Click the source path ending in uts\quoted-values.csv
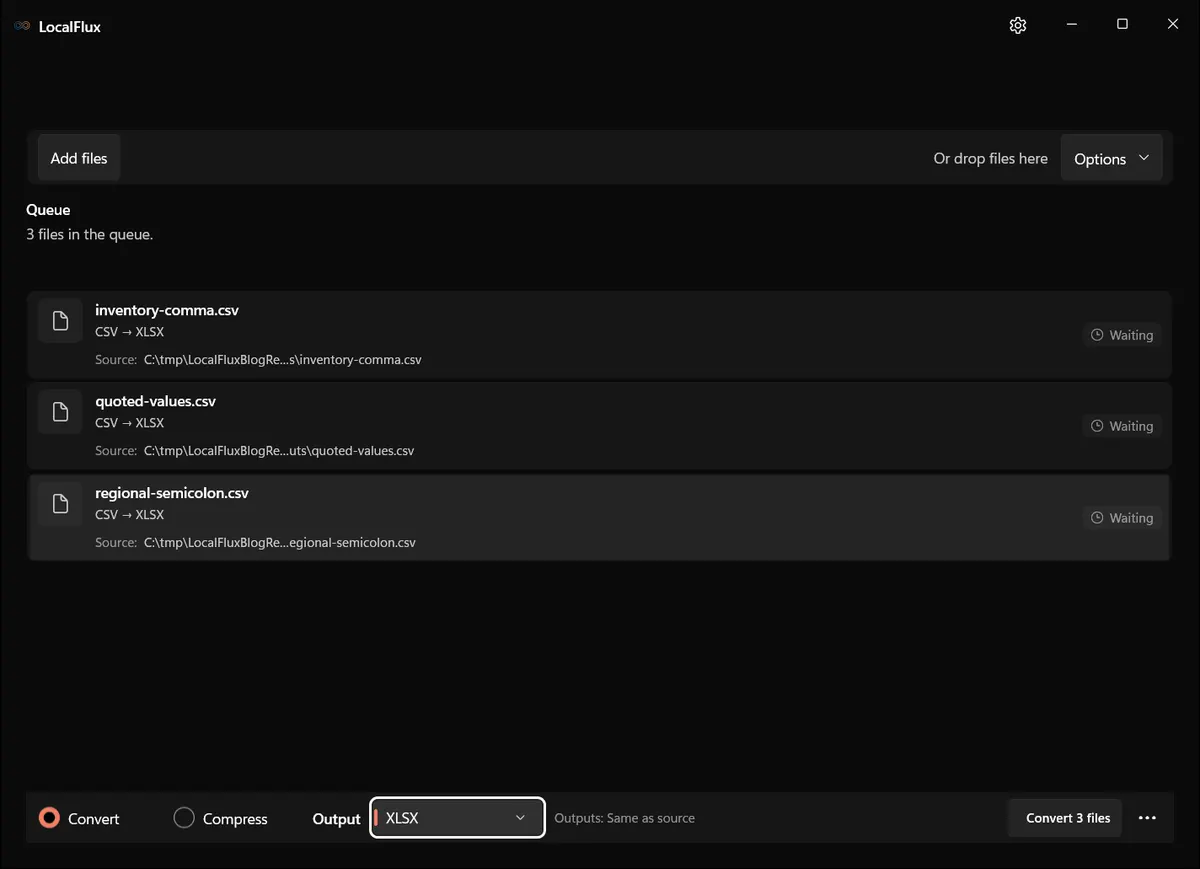This screenshot has height=869, width=1200. point(279,451)
